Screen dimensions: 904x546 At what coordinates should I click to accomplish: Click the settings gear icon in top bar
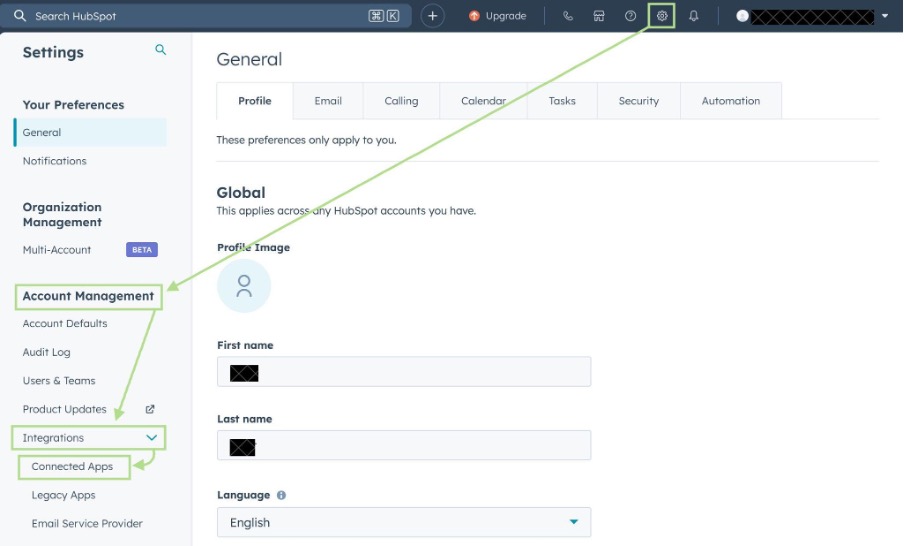tap(661, 16)
